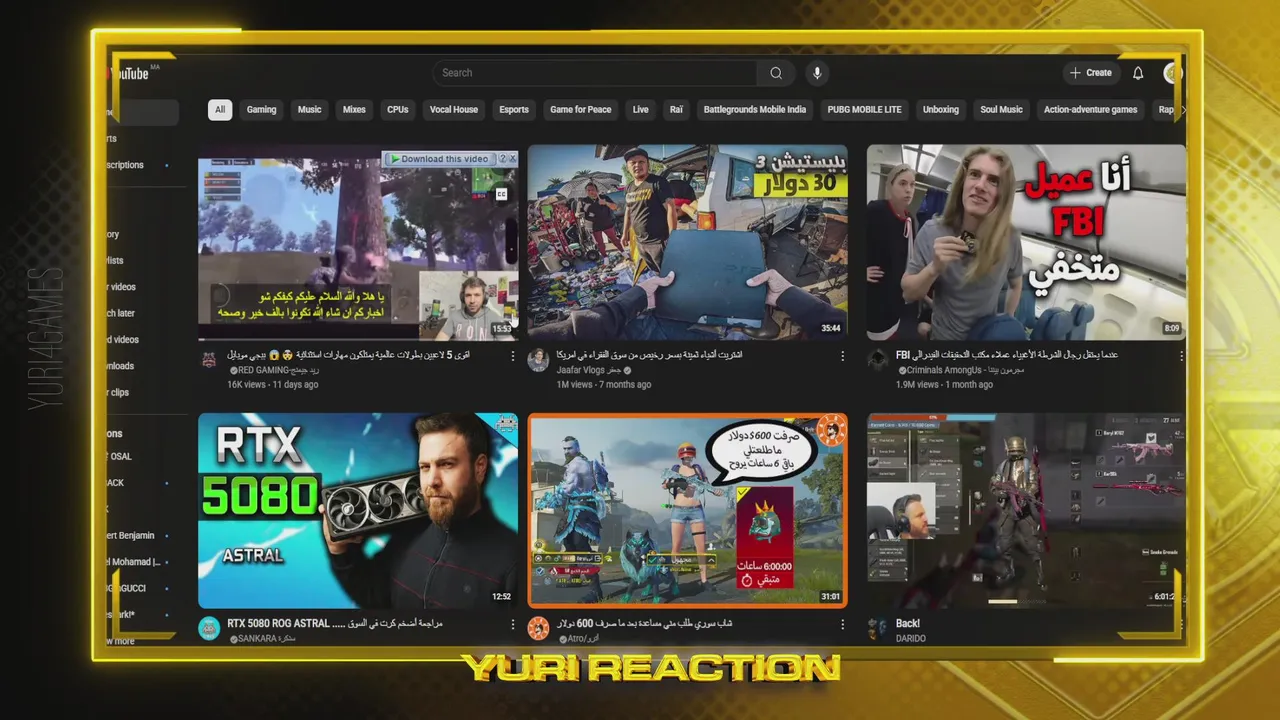Start voice search with the microphone icon

tap(817, 73)
